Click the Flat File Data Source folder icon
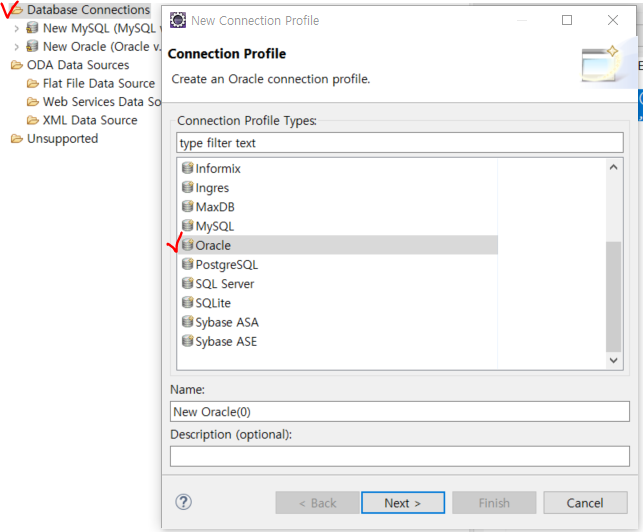643x532 pixels. [x=33, y=84]
